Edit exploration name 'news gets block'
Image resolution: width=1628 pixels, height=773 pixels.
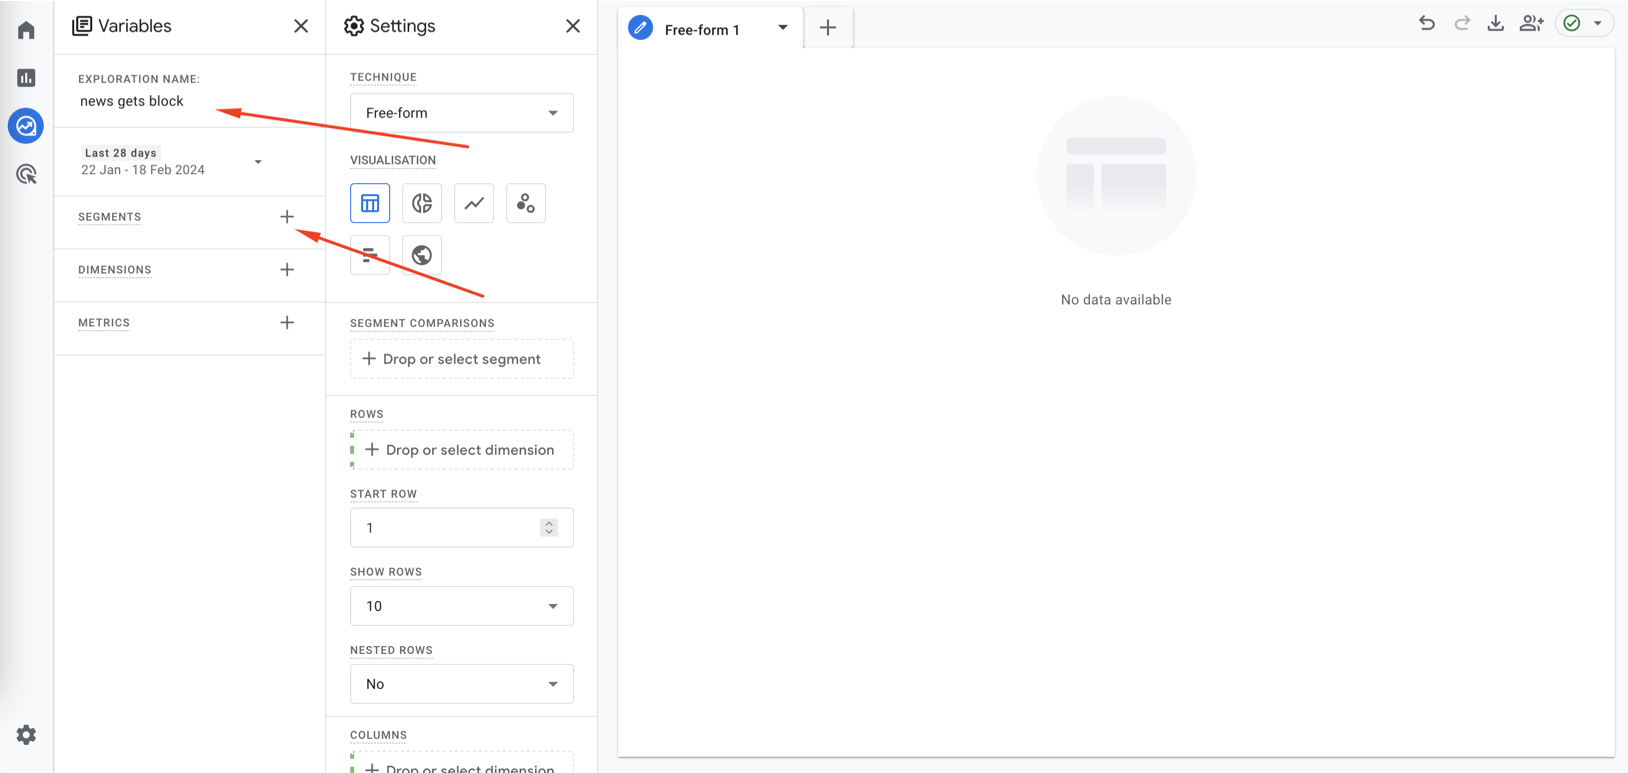(132, 101)
